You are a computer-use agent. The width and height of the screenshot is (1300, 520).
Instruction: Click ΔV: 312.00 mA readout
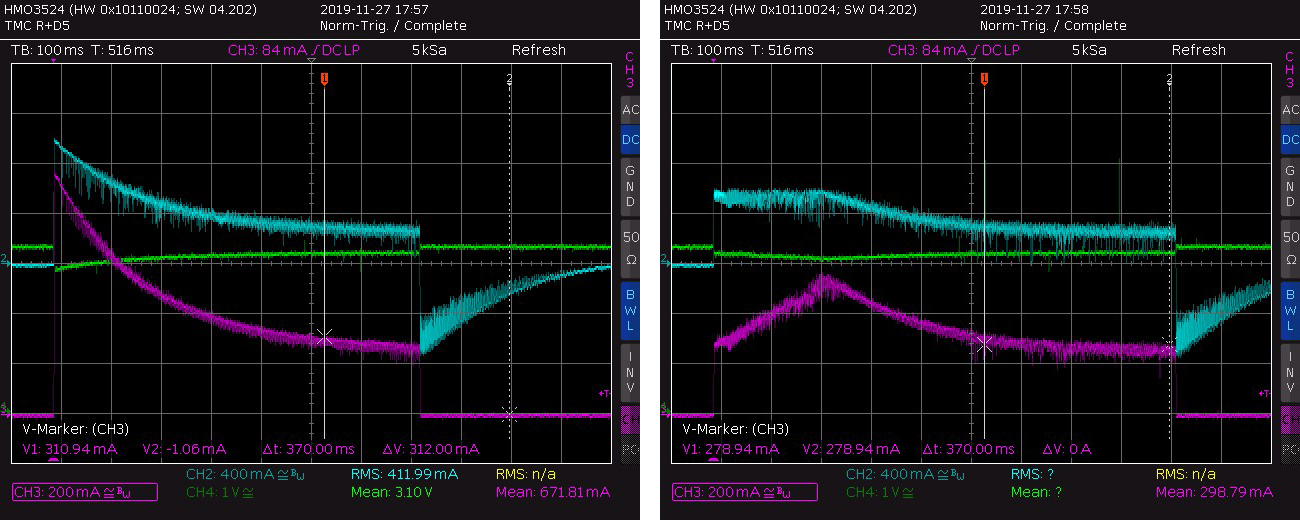click(x=431, y=449)
